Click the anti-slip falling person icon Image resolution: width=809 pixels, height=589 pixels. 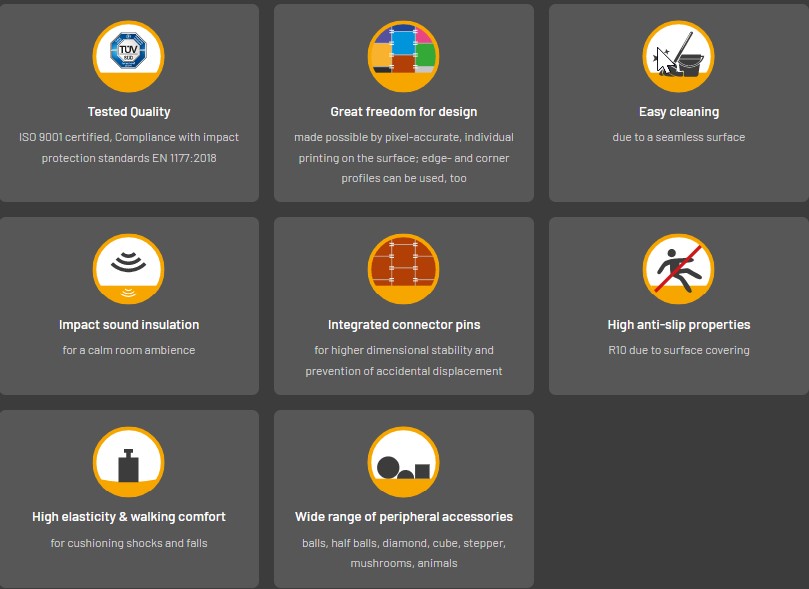(x=678, y=269)
